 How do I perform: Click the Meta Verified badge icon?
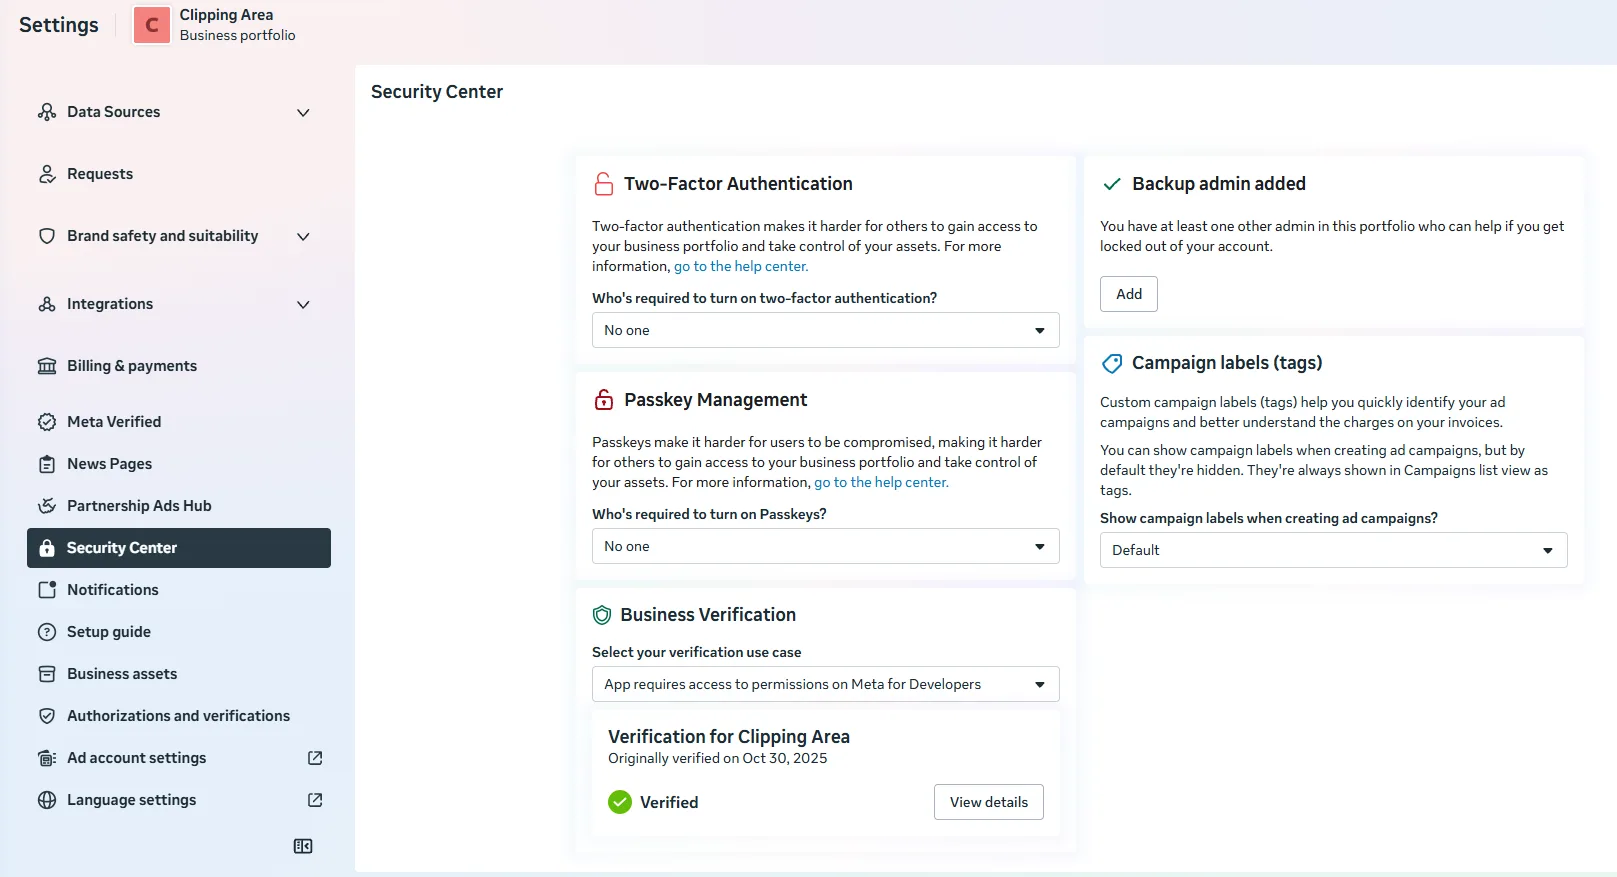[47, 422]
